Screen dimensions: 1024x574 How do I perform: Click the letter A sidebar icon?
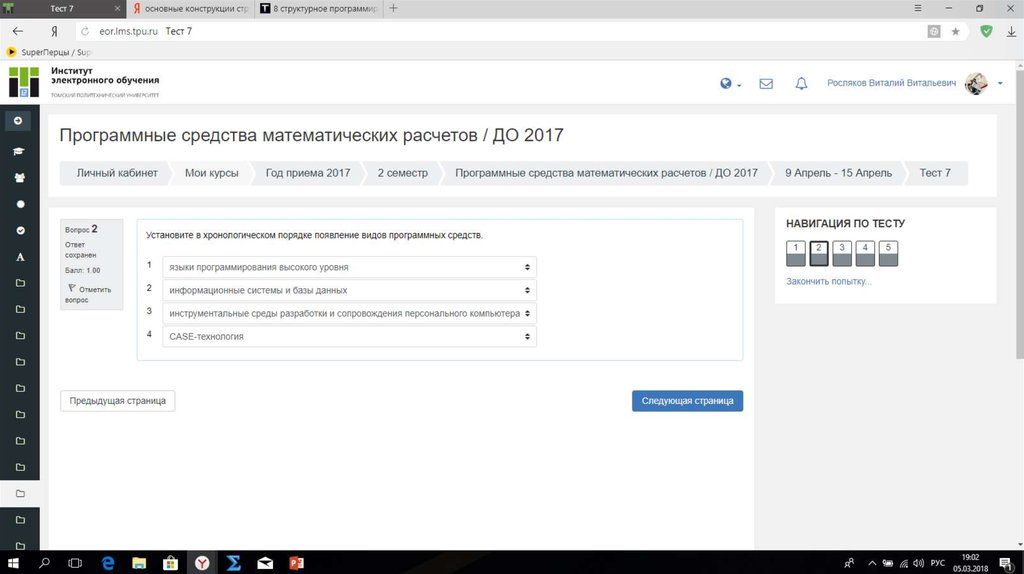pyautogui.click(x=20, y=257)
